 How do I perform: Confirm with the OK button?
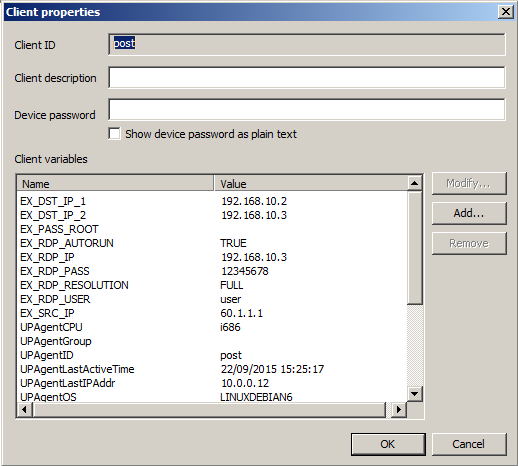point(388,444)
